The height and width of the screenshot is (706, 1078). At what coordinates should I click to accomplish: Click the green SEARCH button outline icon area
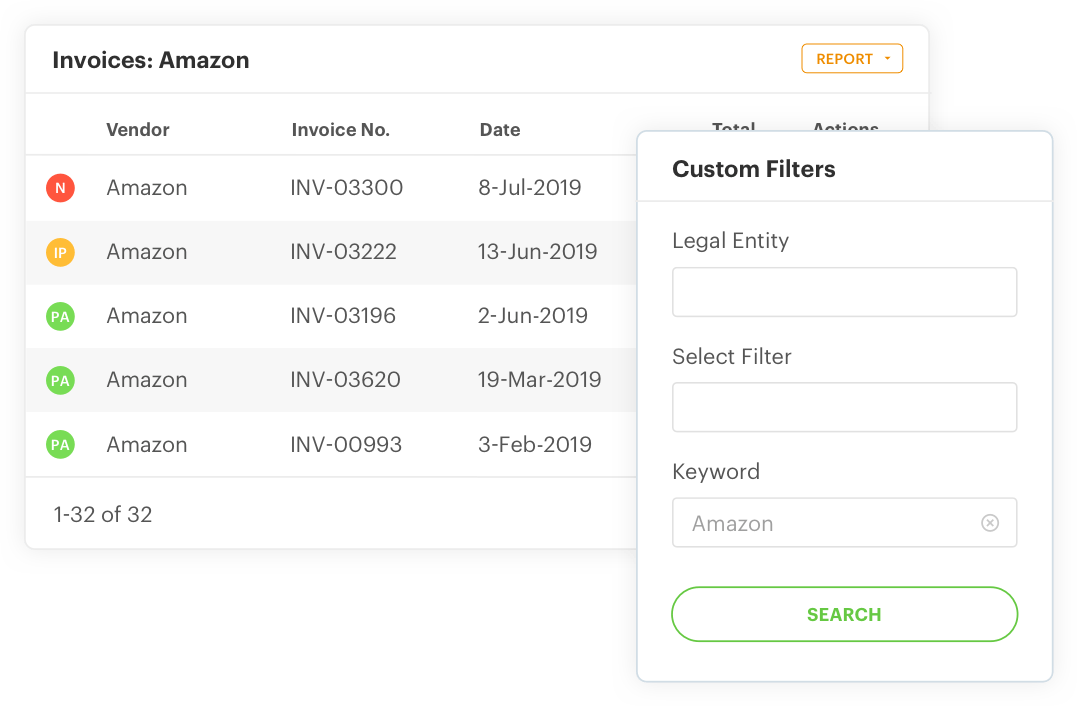[844, 614]
